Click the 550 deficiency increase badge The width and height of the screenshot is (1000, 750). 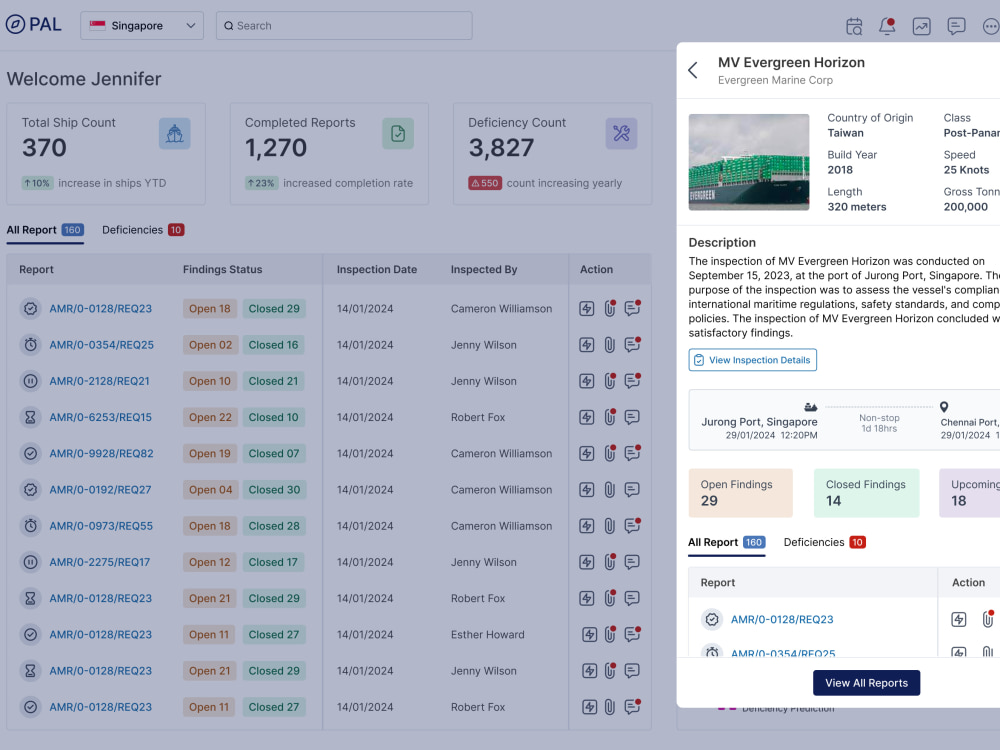(485, 183)
